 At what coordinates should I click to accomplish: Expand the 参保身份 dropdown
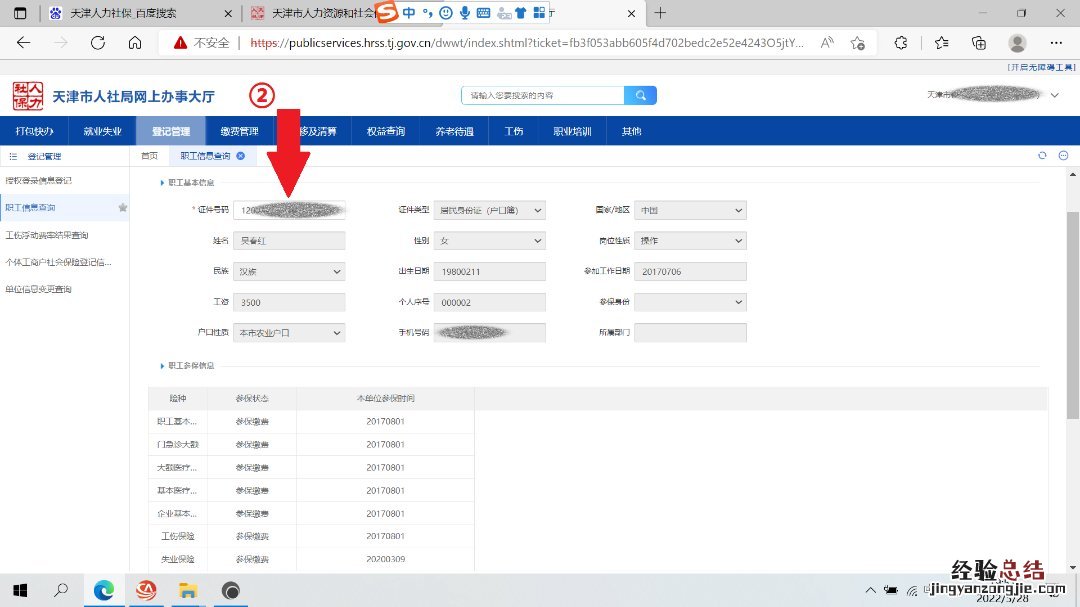[x=690, y=302]
